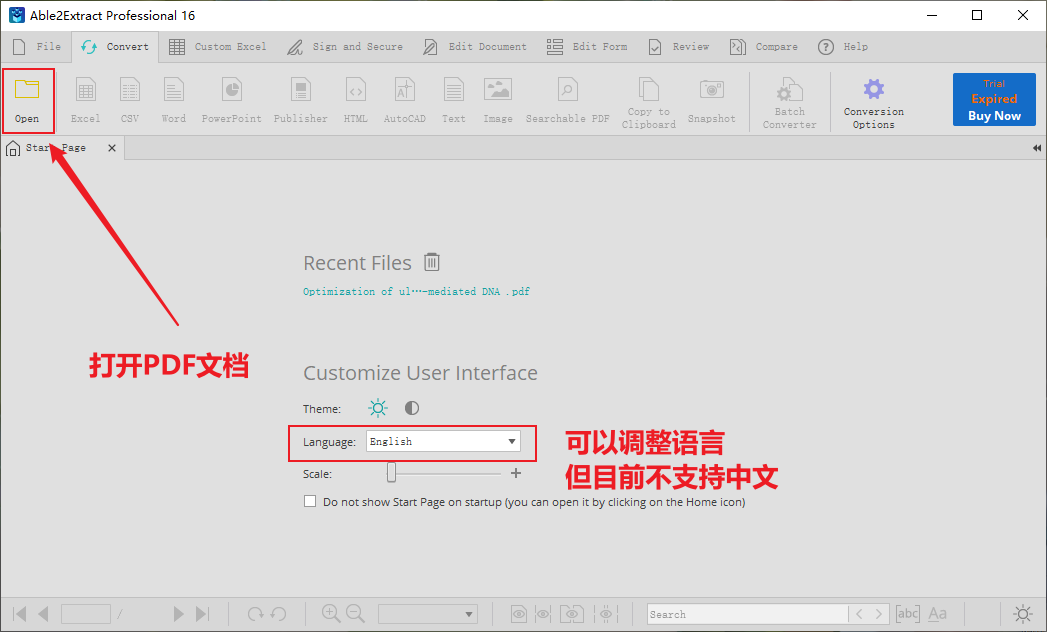Toggle dashed-border view eye icon
Viewport: 1047px width, 632px height.
point(606,614)
